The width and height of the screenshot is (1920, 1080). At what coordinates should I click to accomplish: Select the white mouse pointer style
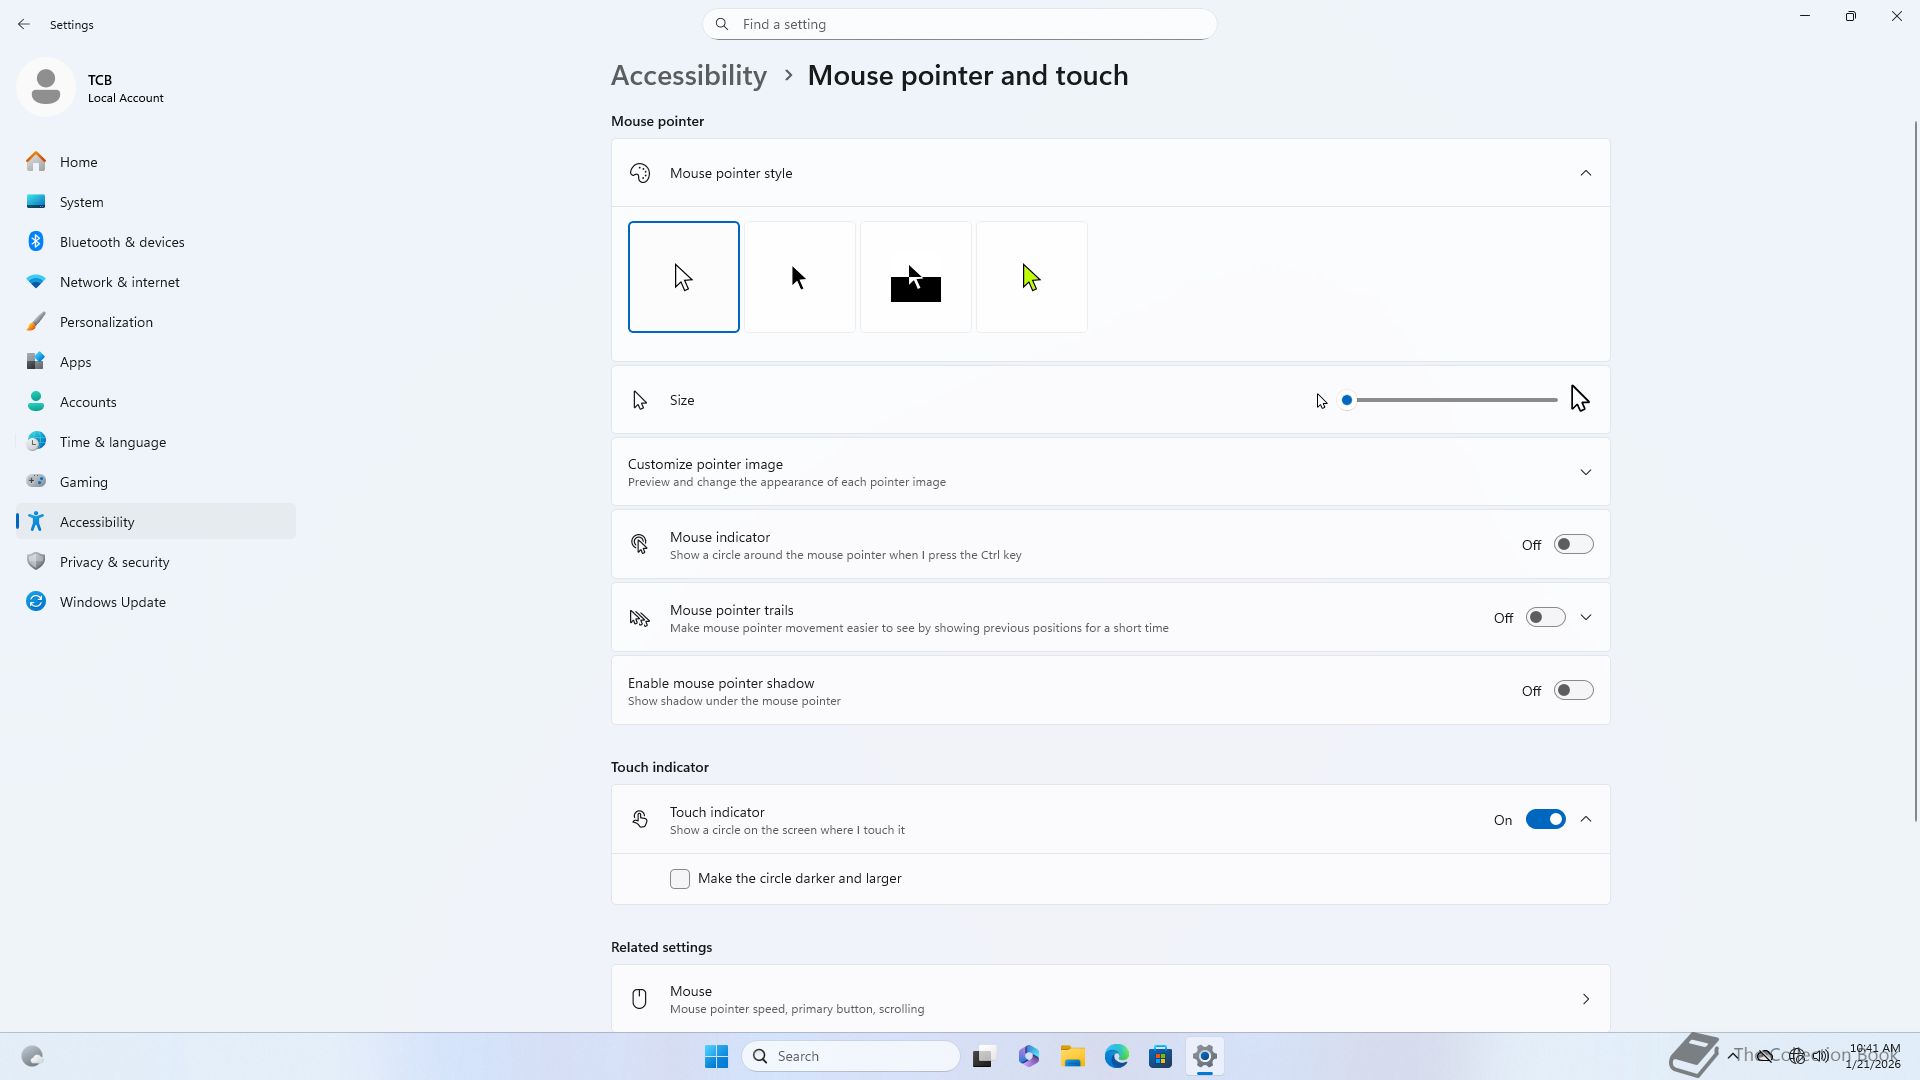point(683,277)
